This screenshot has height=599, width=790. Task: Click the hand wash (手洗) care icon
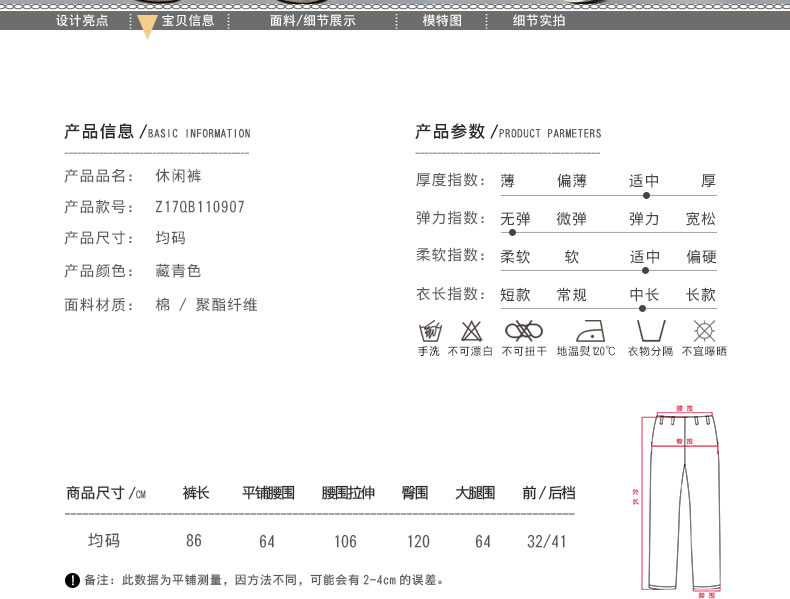(x=429, y=331)
